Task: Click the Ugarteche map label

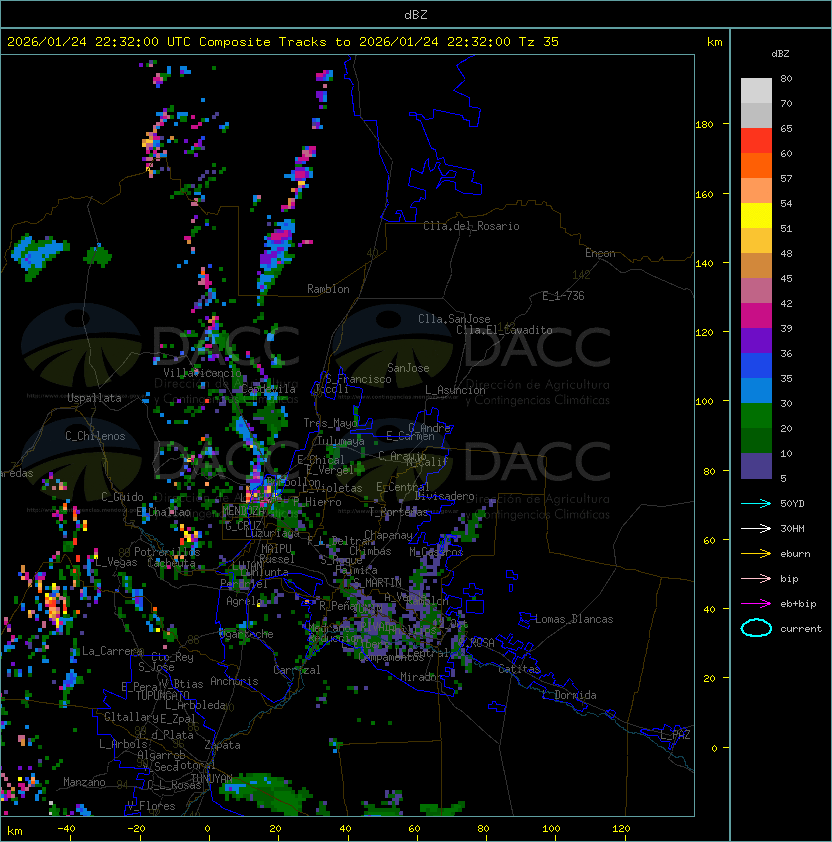Action: [x=246, y=634]
